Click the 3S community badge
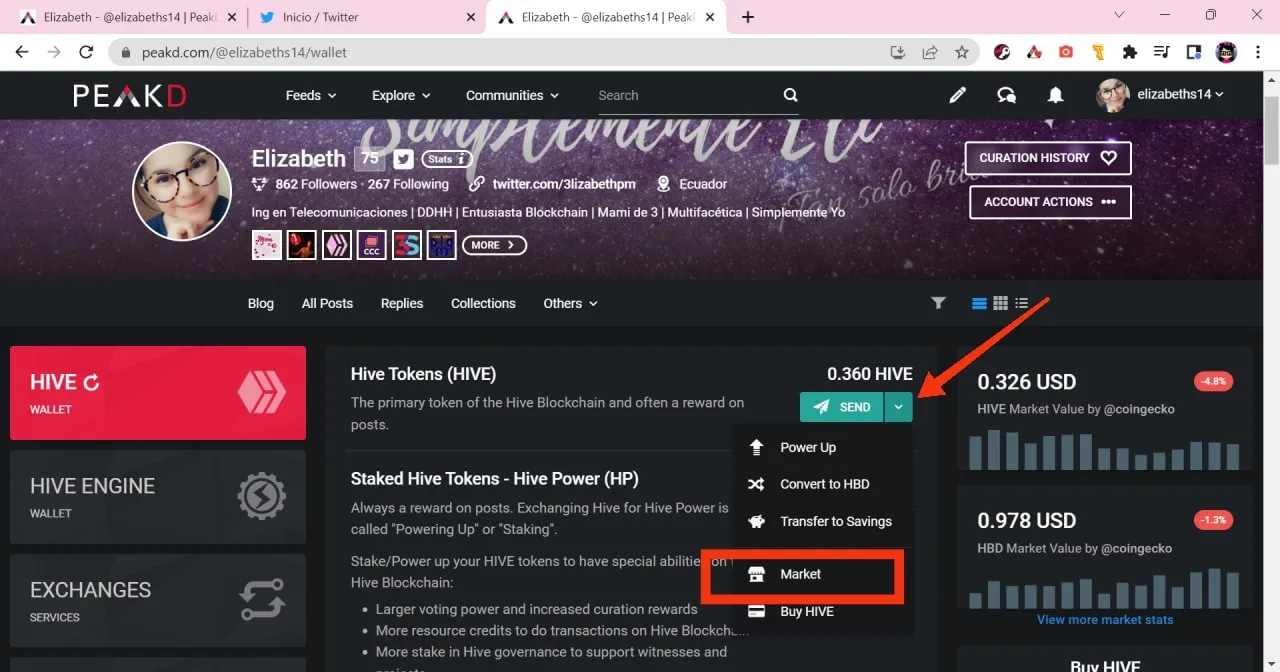1280x672 pixels. (406, 245)
